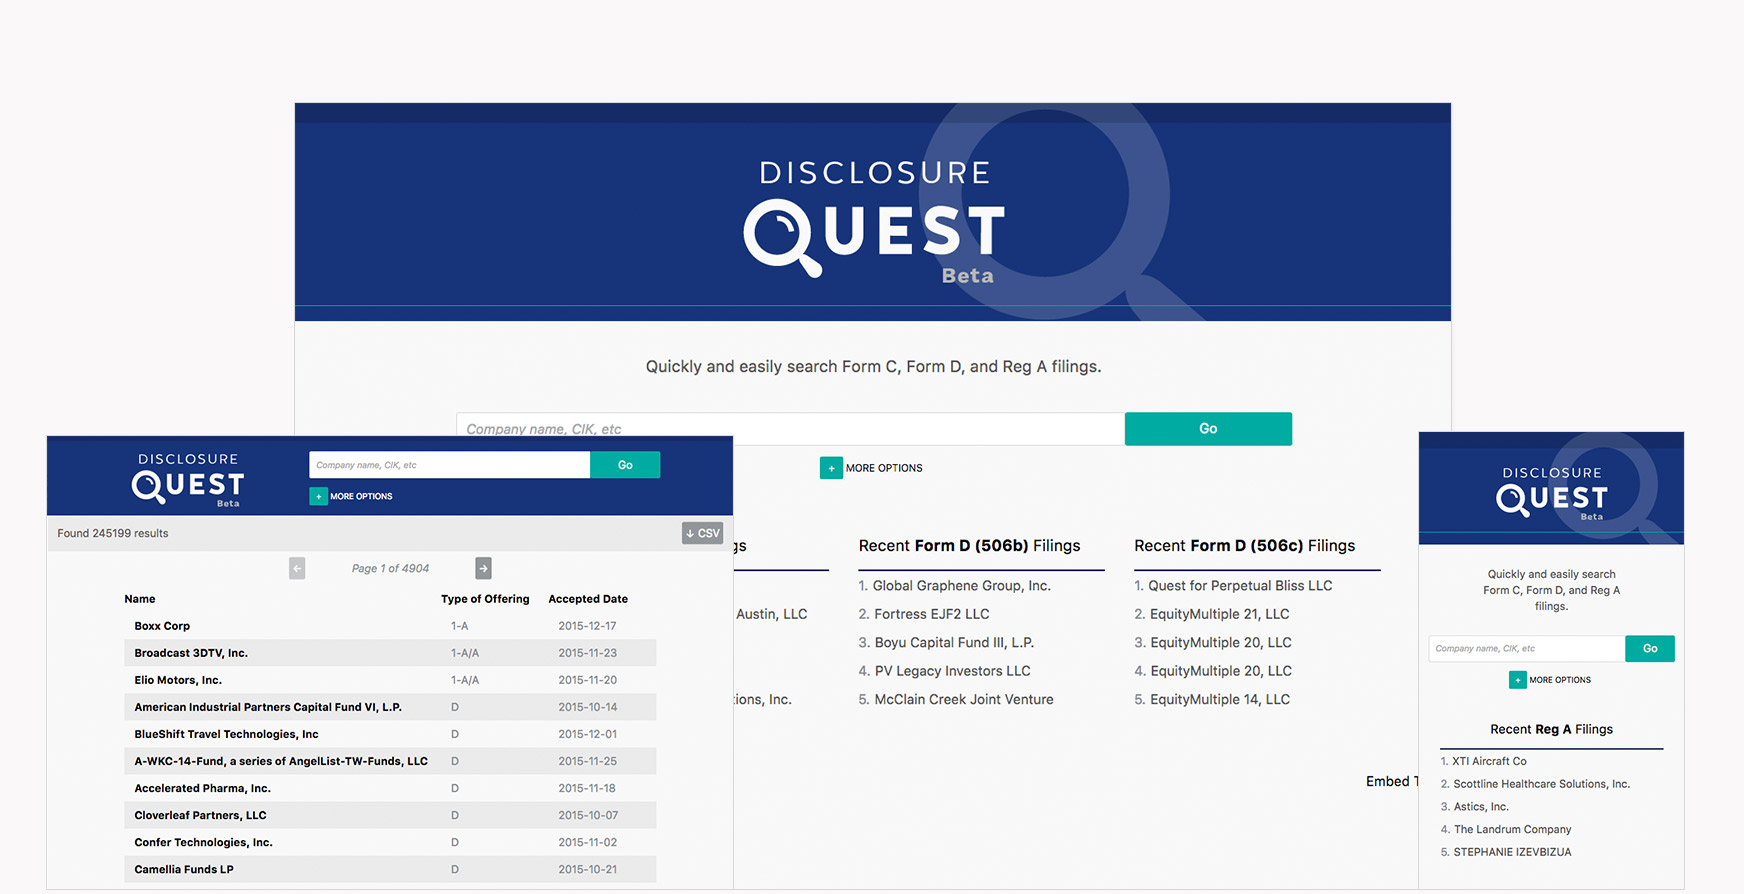Viewport: 1744px width, 894px height.
Task: Click the Go button in mobile view
Action: [x=1650, y=649]
